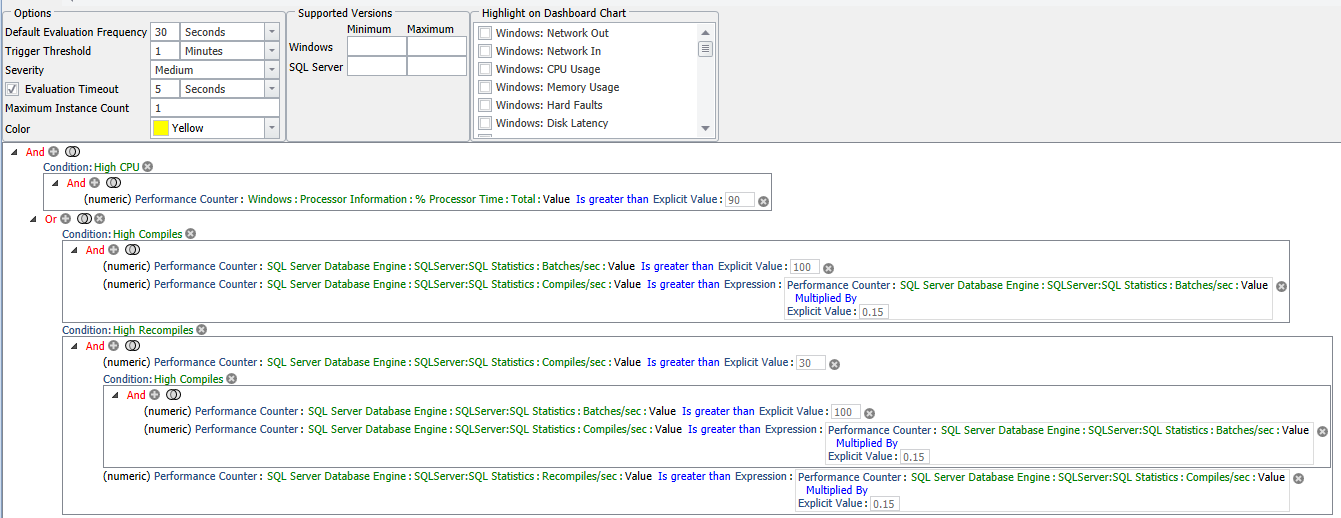Click the top-level red And operator
Screen dimensions: 1341x518
35,152
